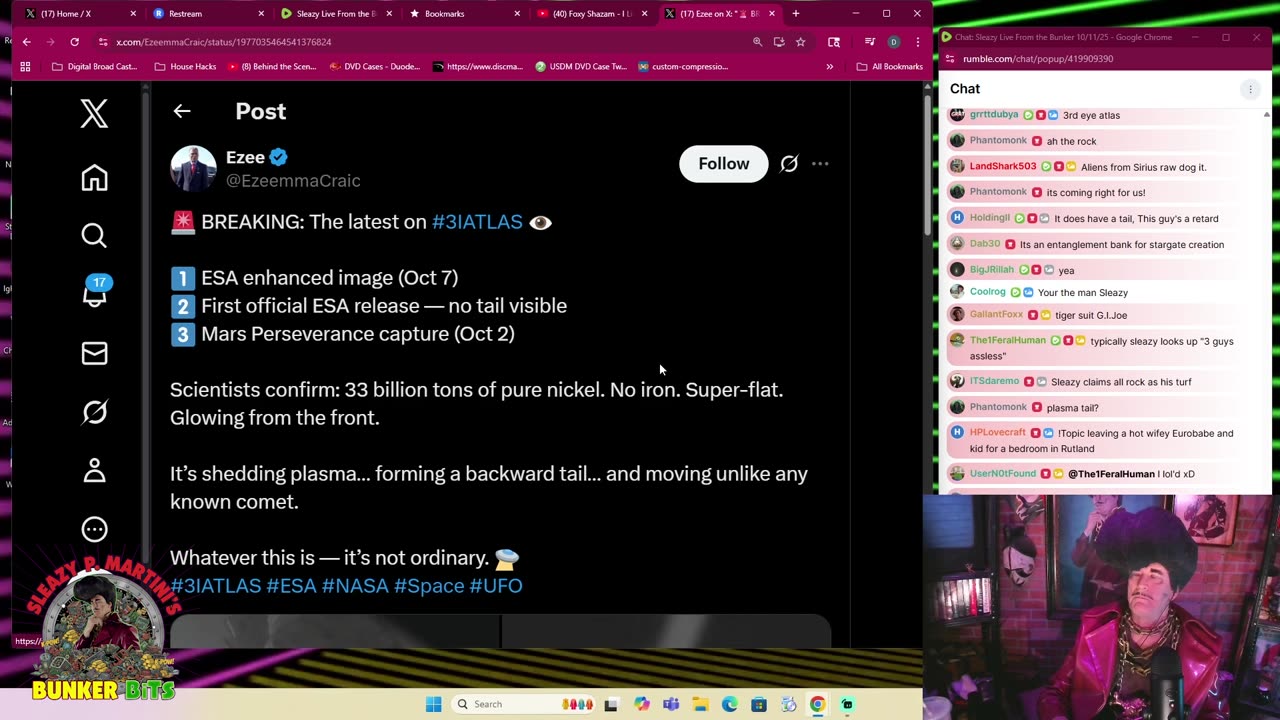
Task: Click the Grok icon beside Follow button
Action: click(x=789, y=164)
